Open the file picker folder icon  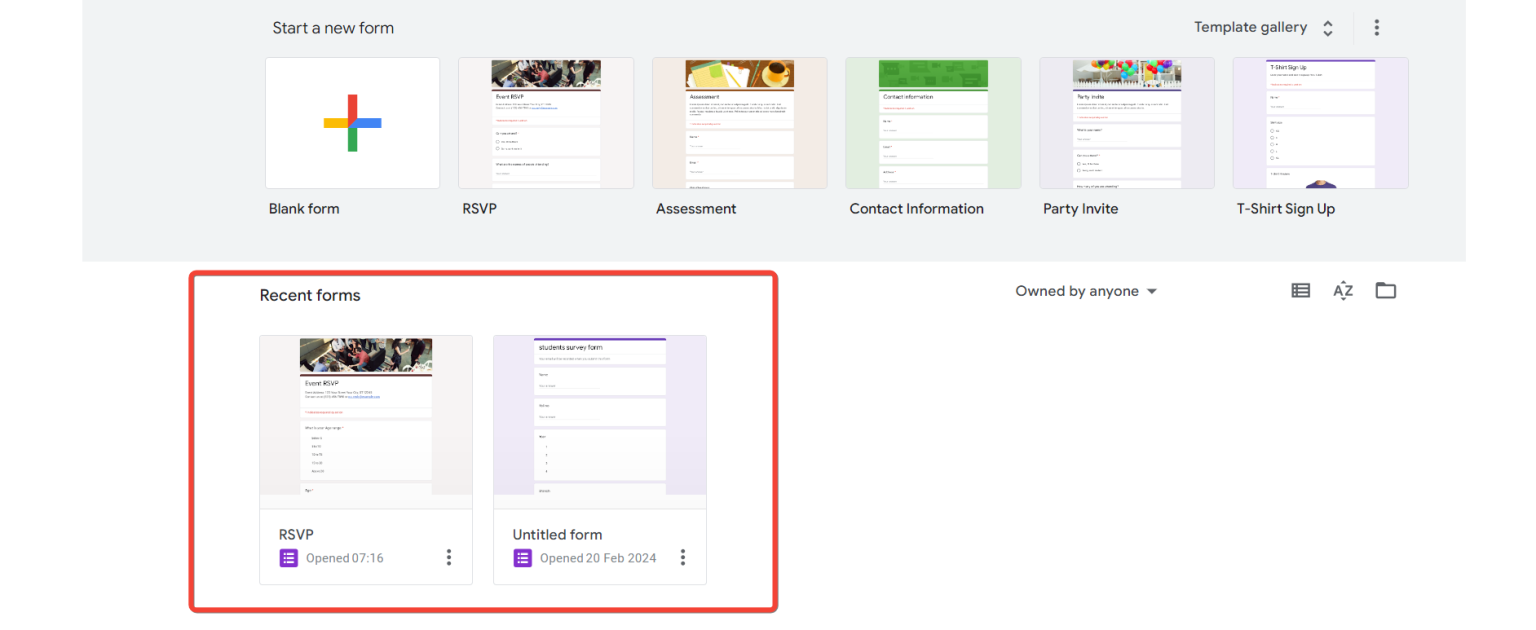click(1386, 291)
